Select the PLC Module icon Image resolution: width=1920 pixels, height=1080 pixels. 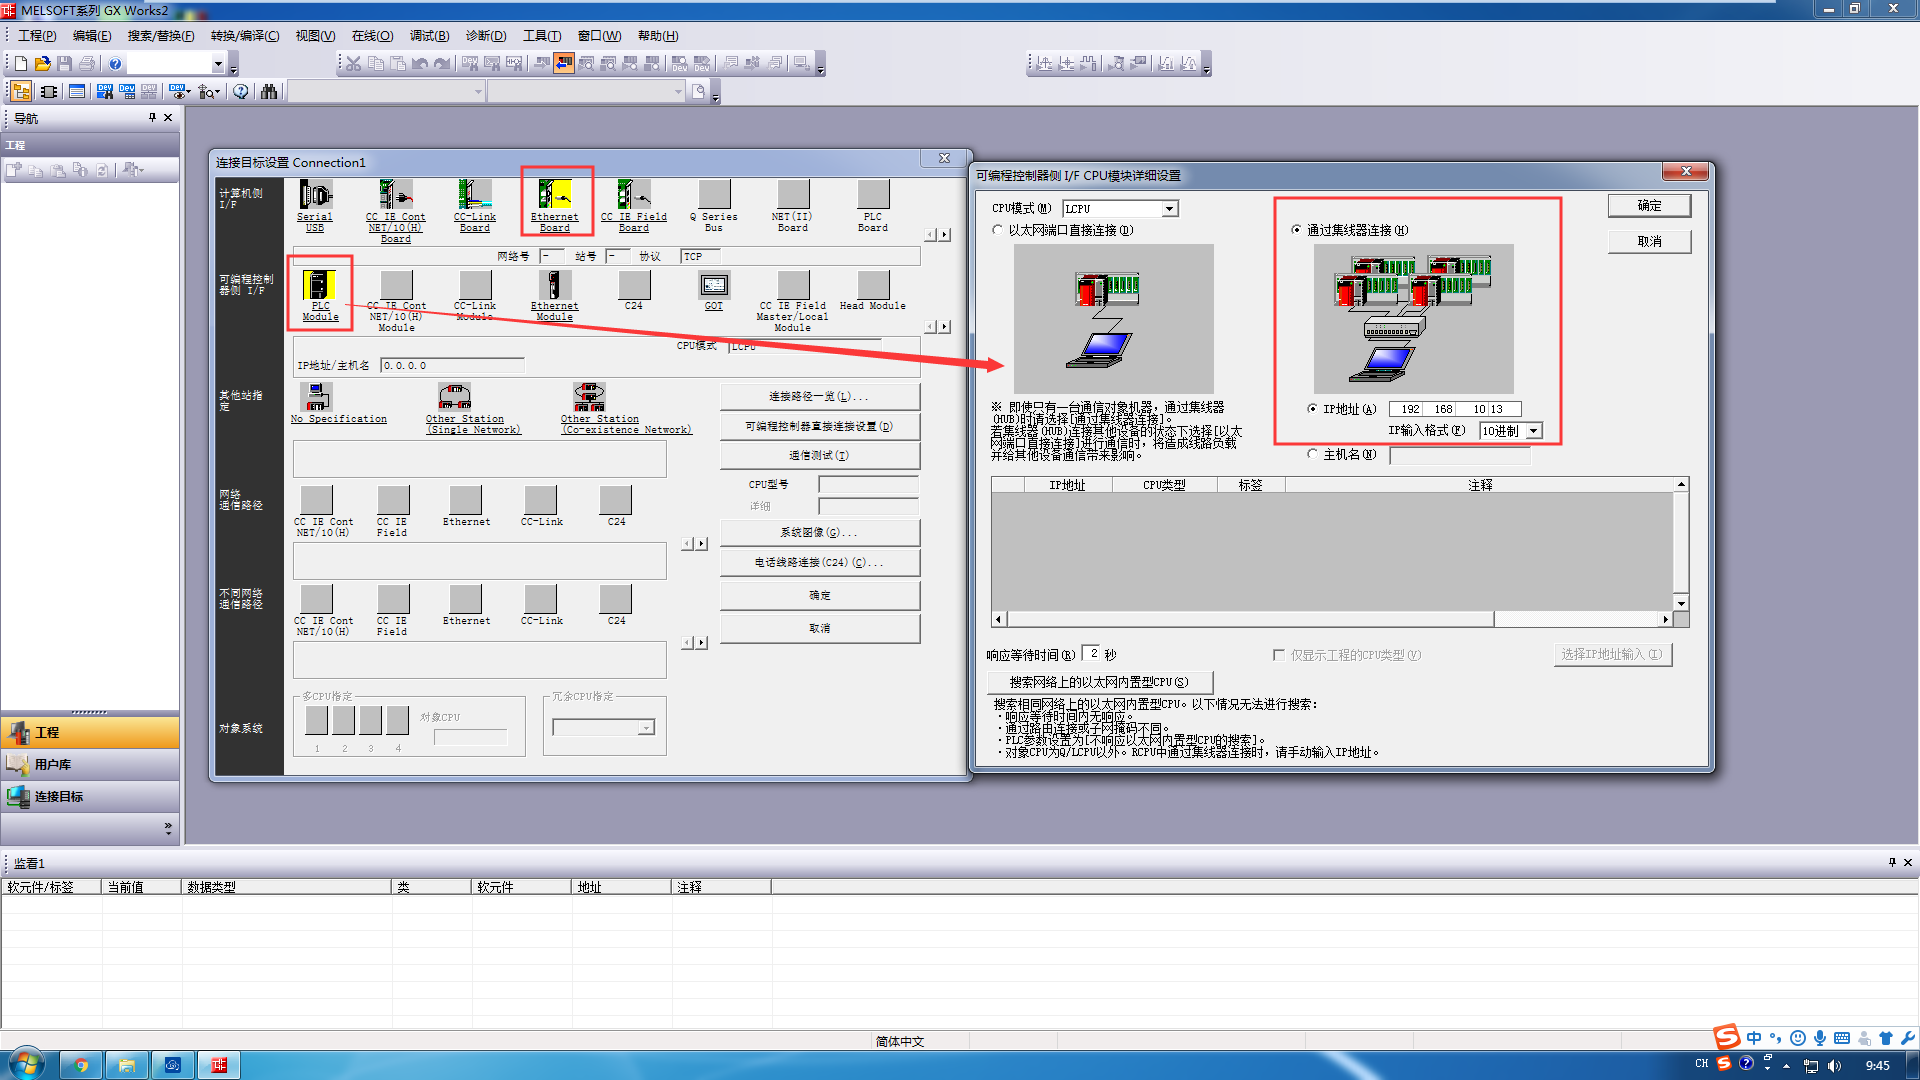pyautogui.click(x=320, y=285)
